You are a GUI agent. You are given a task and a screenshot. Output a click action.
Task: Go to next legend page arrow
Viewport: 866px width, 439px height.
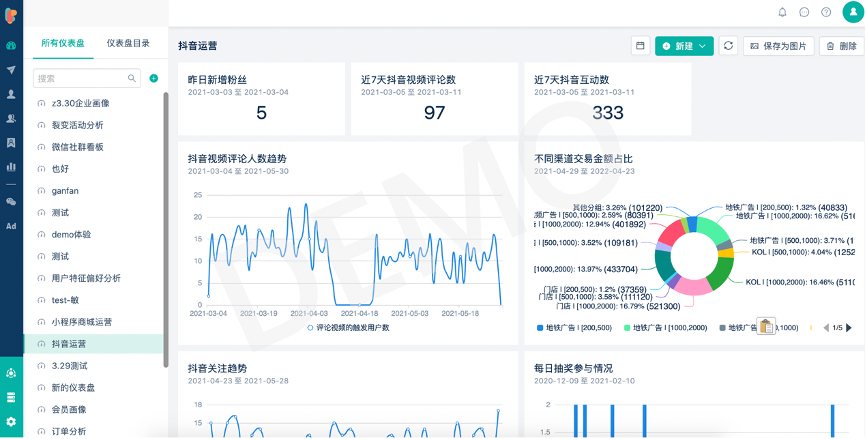[849, 327]
